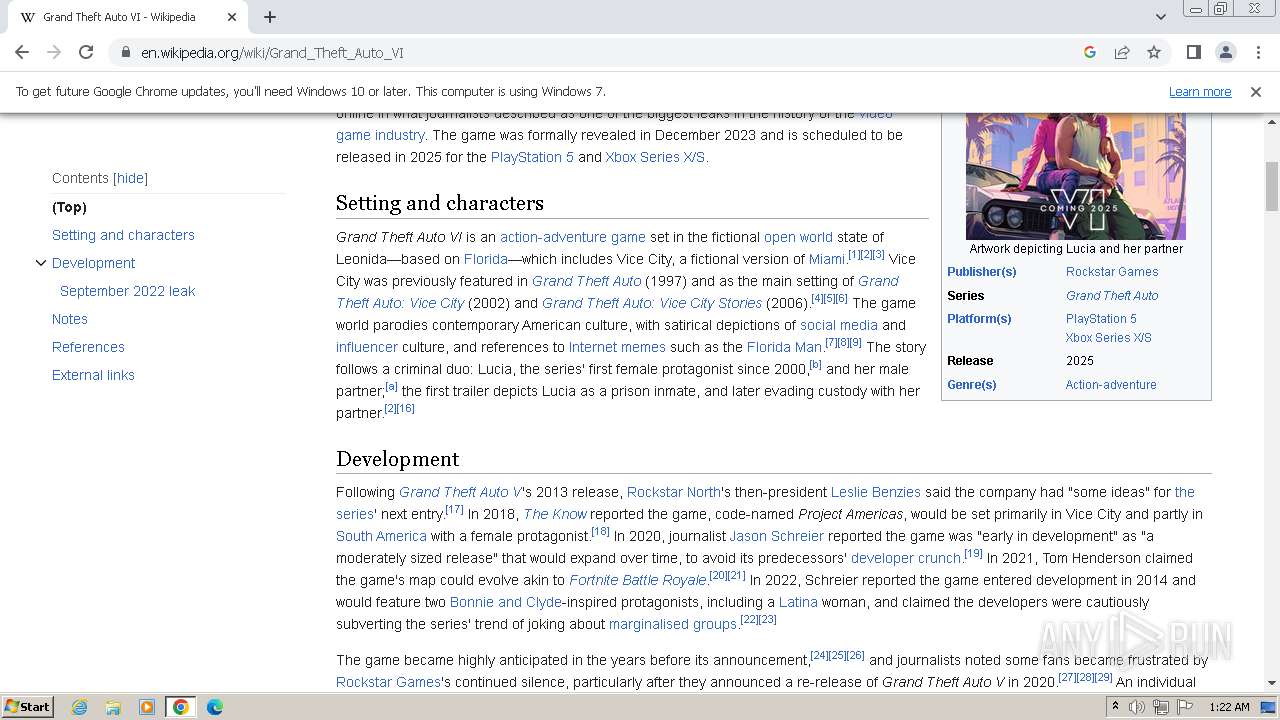Open the Google search icon in address bar
This screenshot has width=1280, height=720.
click(1090, 53)
